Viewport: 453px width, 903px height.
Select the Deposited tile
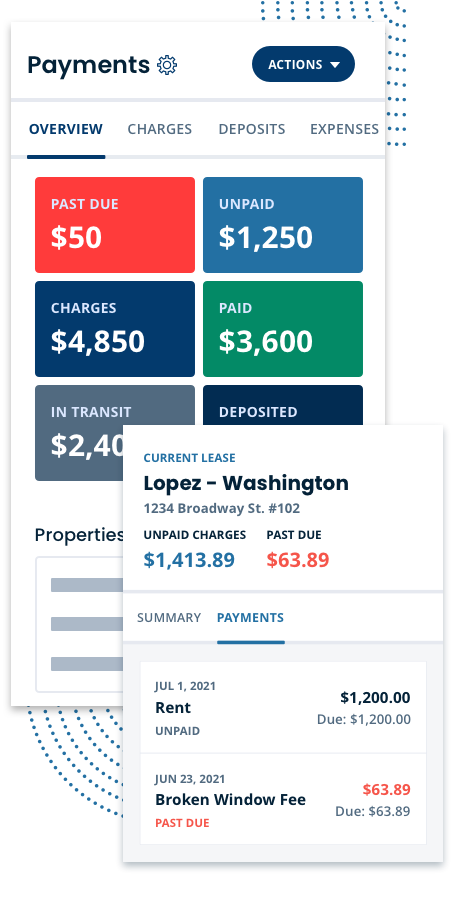(x=283, y=405)
